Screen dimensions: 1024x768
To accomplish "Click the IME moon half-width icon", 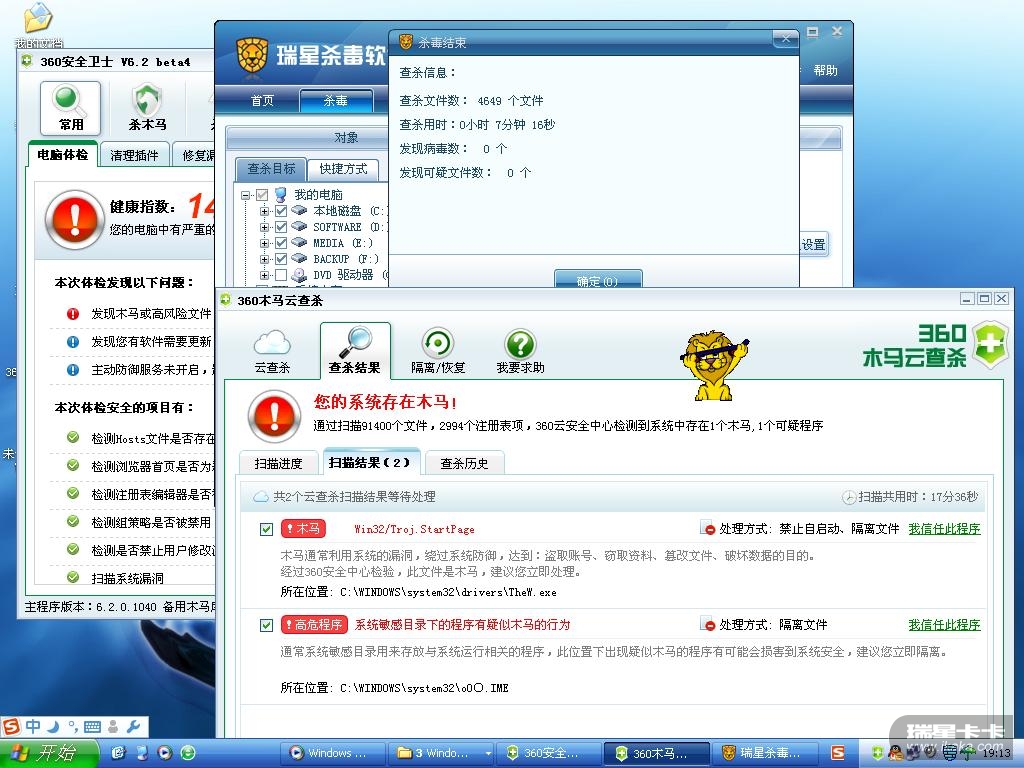I will coord(53,726).
